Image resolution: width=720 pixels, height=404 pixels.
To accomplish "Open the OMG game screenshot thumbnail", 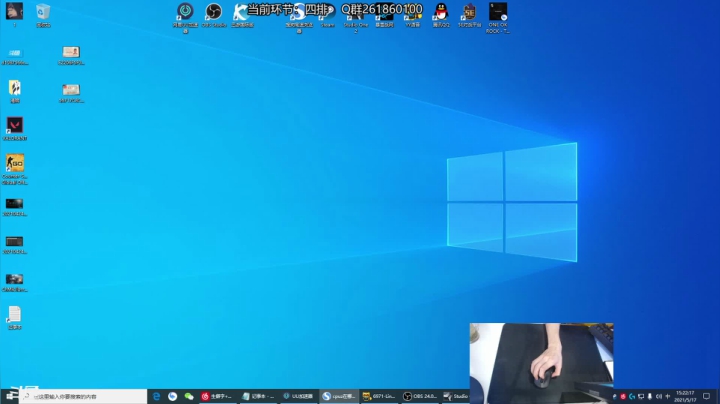I will [15, 282].
